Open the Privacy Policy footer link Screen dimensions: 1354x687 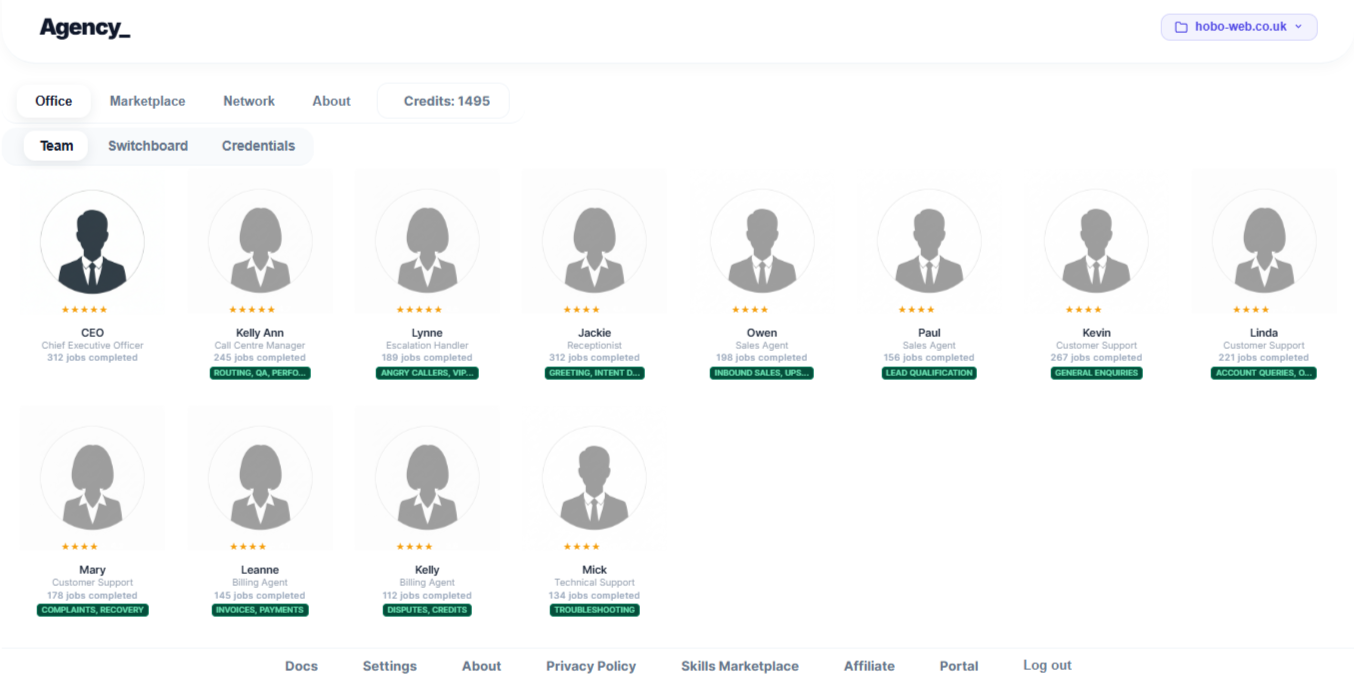pyautogui.click(x=590, y=666)
